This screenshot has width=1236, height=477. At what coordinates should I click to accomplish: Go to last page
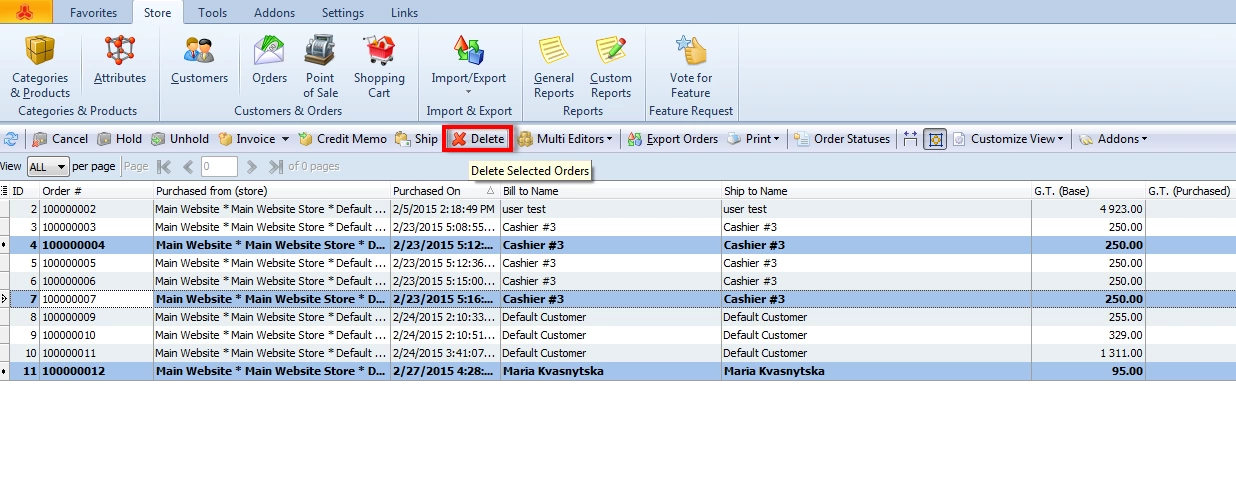276,167
